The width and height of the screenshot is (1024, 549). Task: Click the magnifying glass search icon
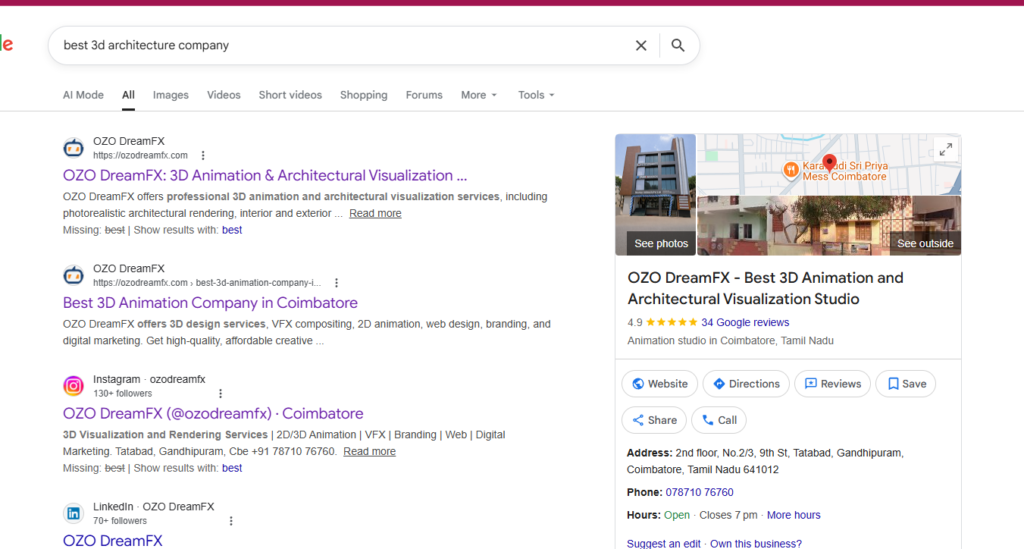tap(678, 45)
